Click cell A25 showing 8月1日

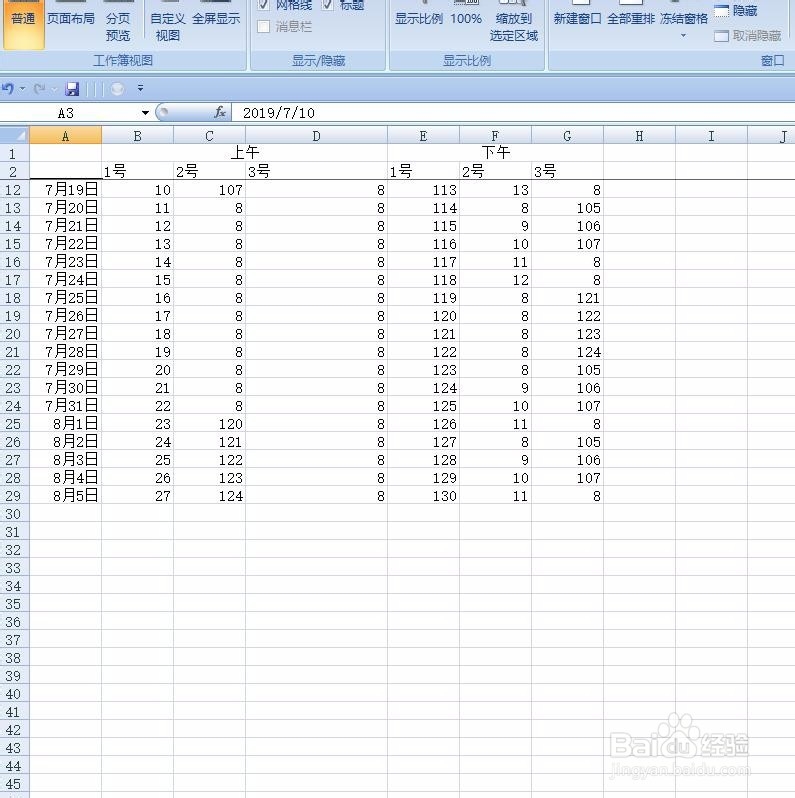pos(65,423)
